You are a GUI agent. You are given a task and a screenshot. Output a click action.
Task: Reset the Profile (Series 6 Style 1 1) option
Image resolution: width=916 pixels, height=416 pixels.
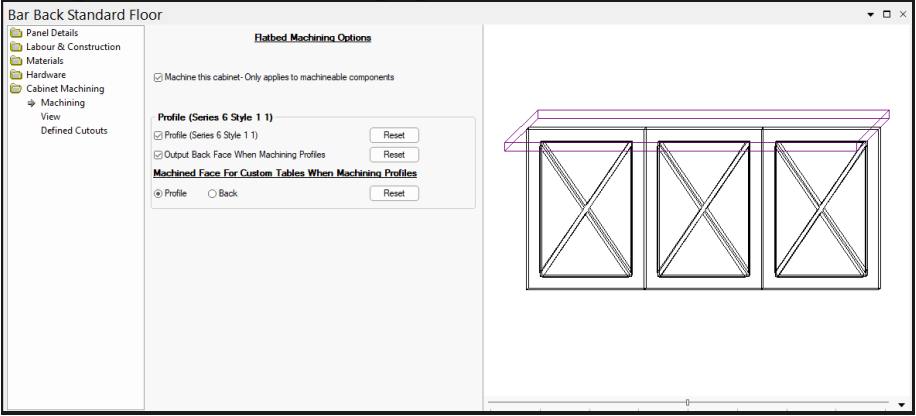pos(394,135)
